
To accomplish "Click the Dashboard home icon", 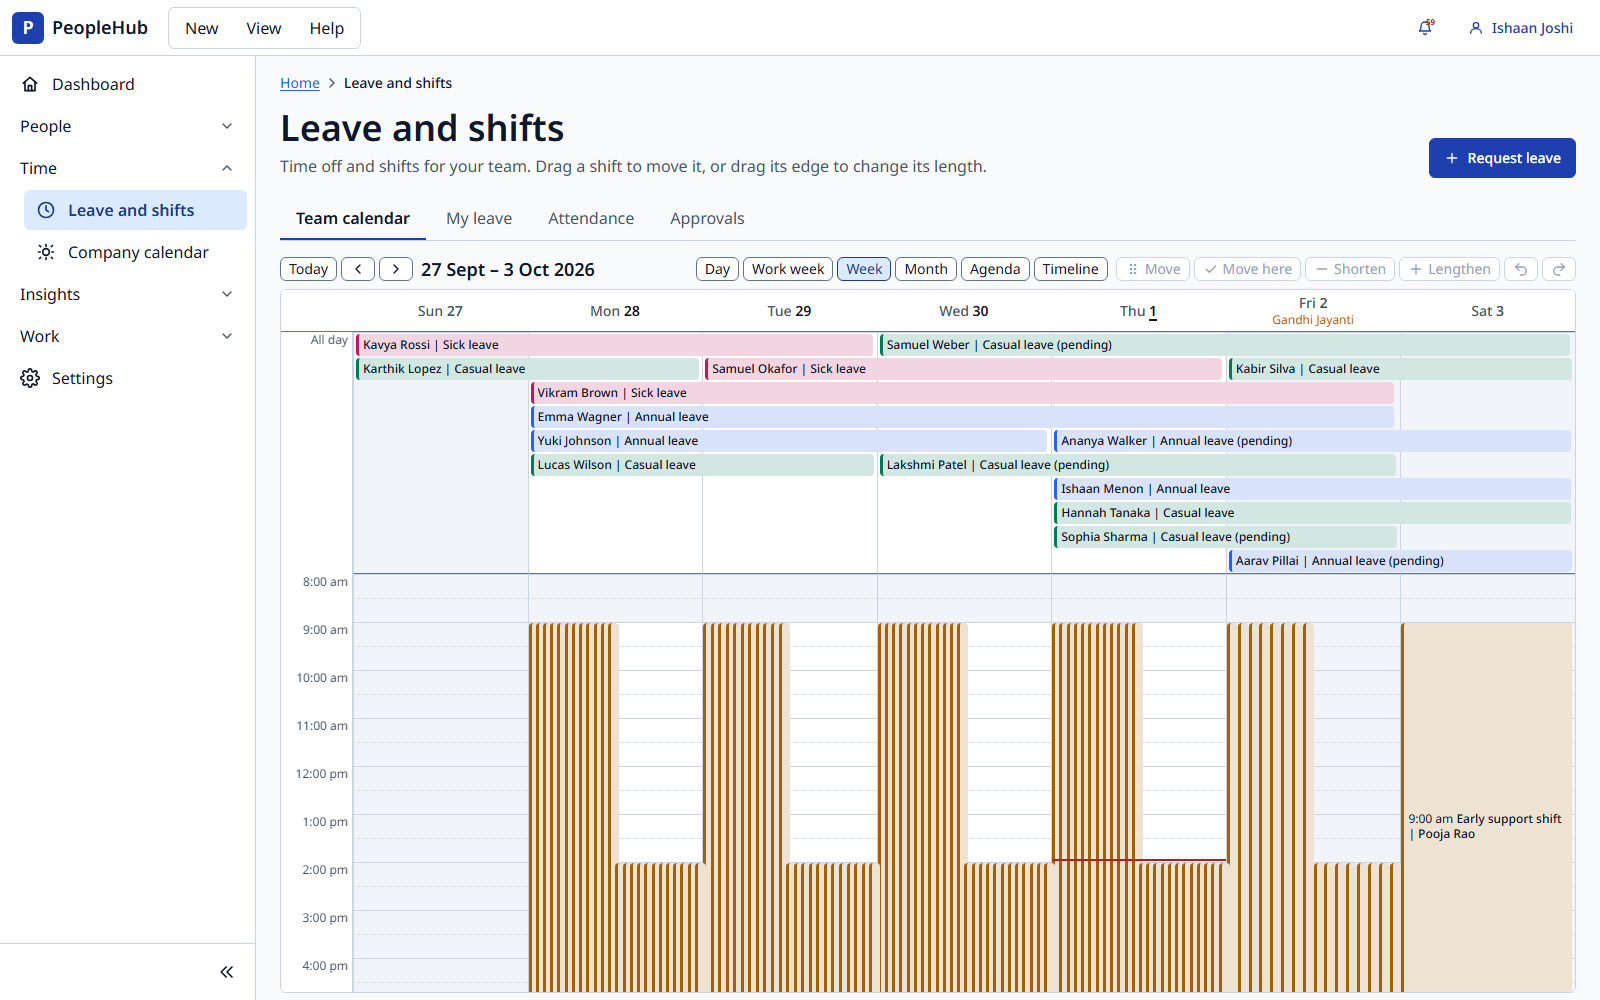I will (x=30, y=84).
